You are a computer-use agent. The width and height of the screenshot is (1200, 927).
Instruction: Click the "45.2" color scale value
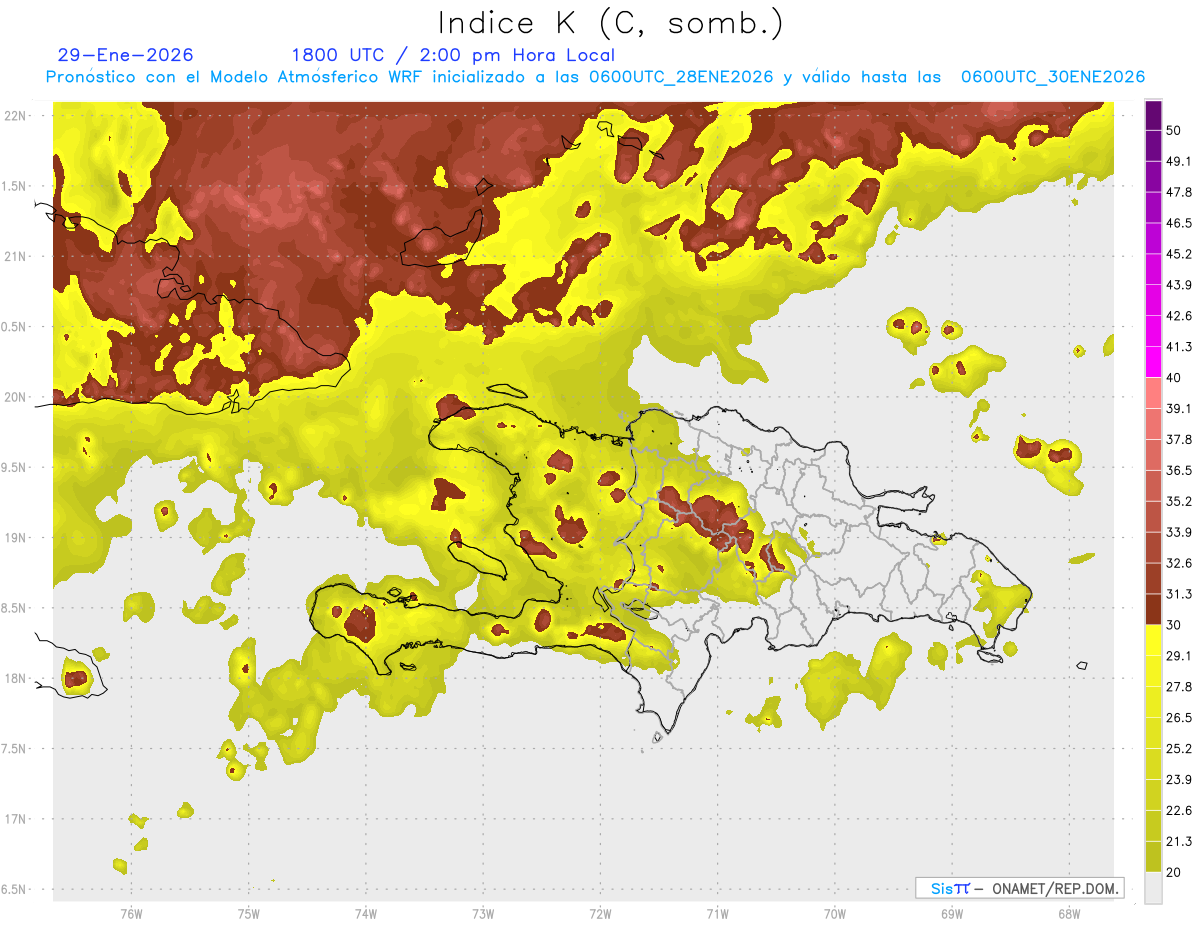click(1179, 254)
